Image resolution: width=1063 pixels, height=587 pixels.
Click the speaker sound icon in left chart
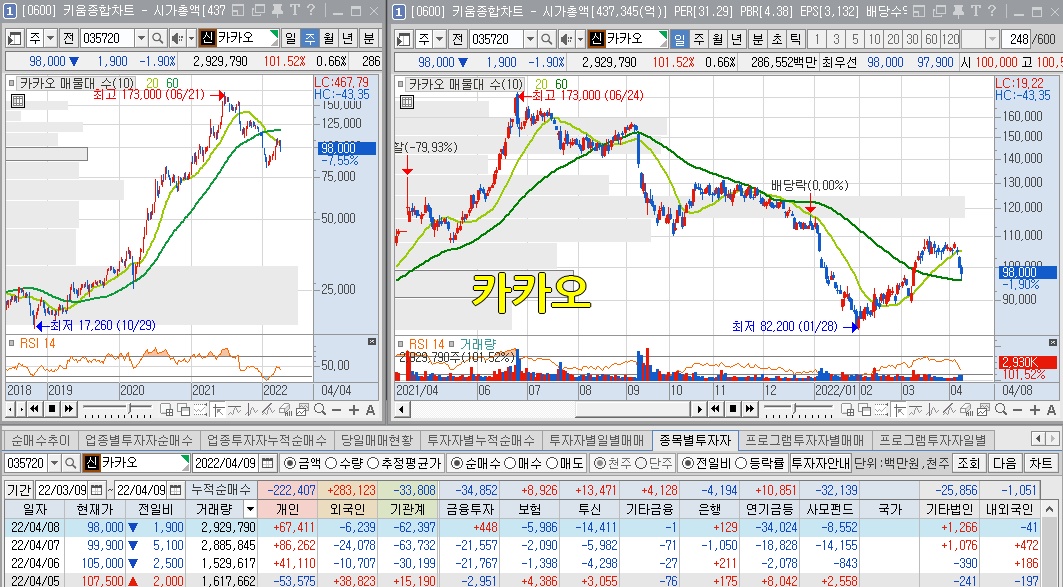click(177, 38)
